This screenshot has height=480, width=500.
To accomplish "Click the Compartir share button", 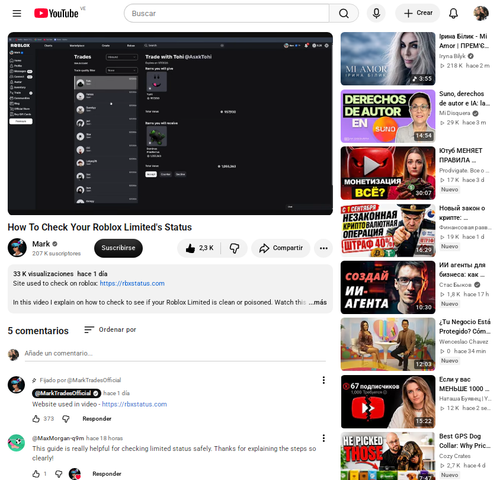I will [281, 248].
